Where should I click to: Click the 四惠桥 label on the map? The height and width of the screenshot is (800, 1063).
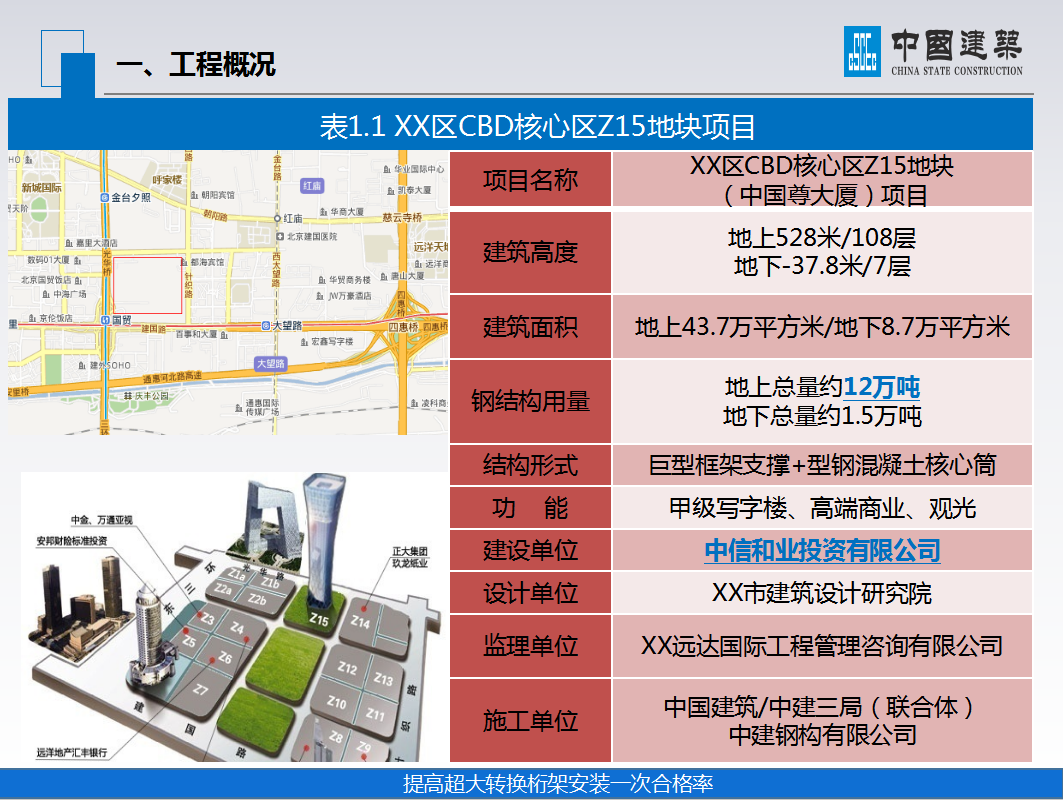pos(403,327)
